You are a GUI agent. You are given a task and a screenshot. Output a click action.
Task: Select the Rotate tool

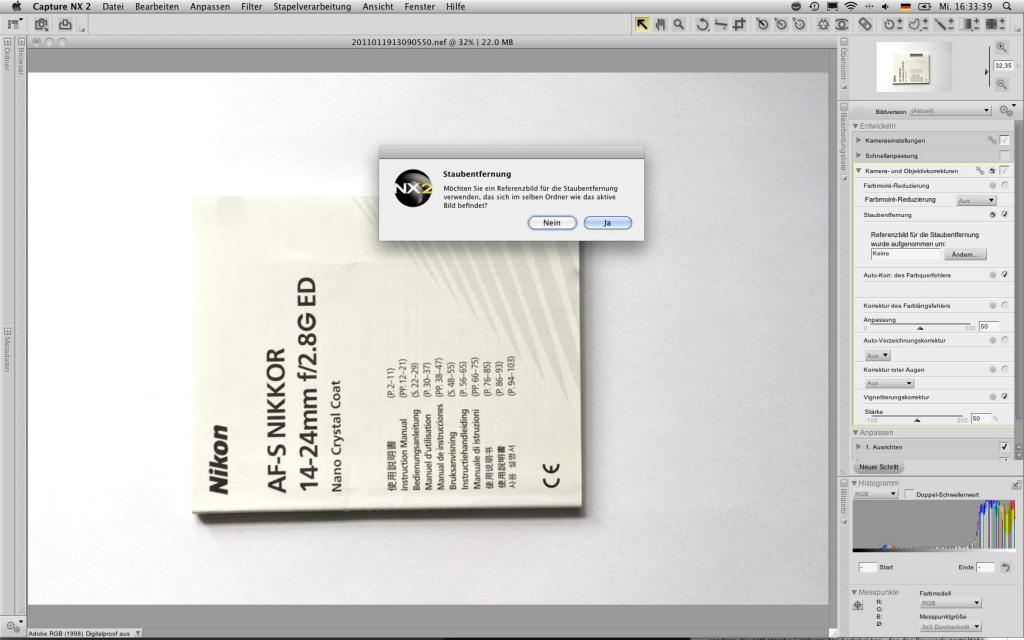click(703, 24)
